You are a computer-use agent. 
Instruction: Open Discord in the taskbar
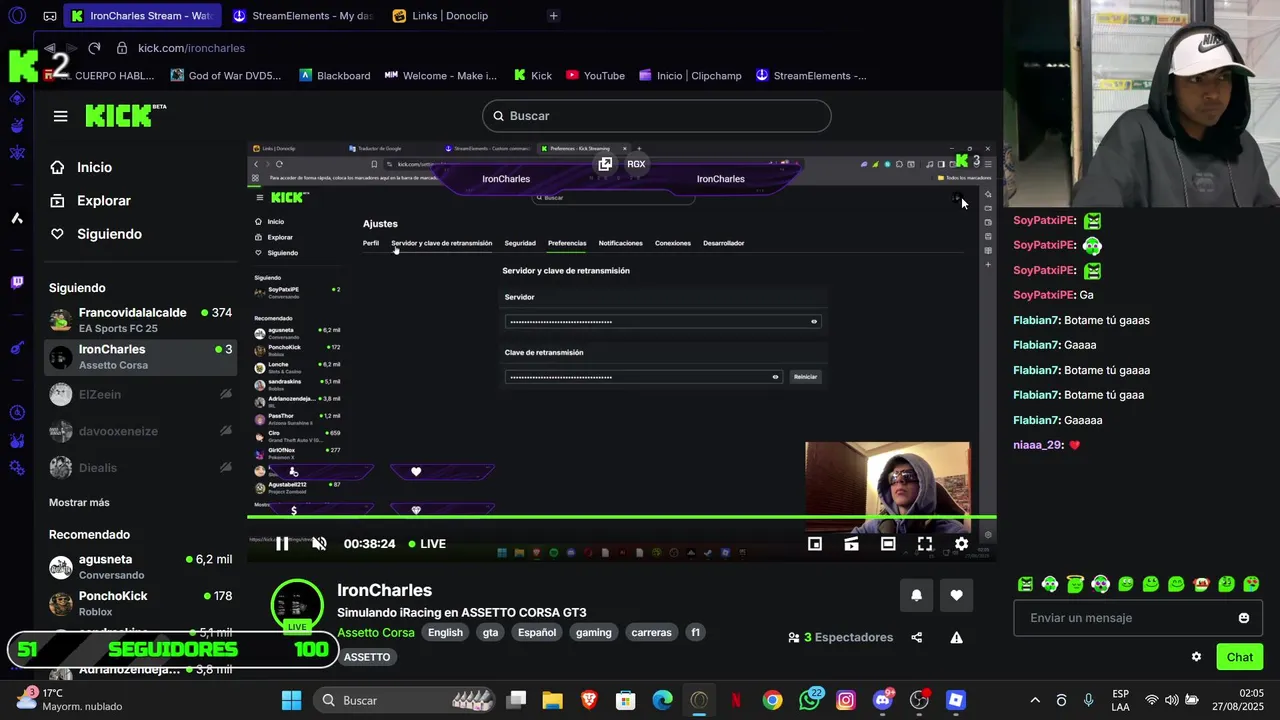pos(883,700)
